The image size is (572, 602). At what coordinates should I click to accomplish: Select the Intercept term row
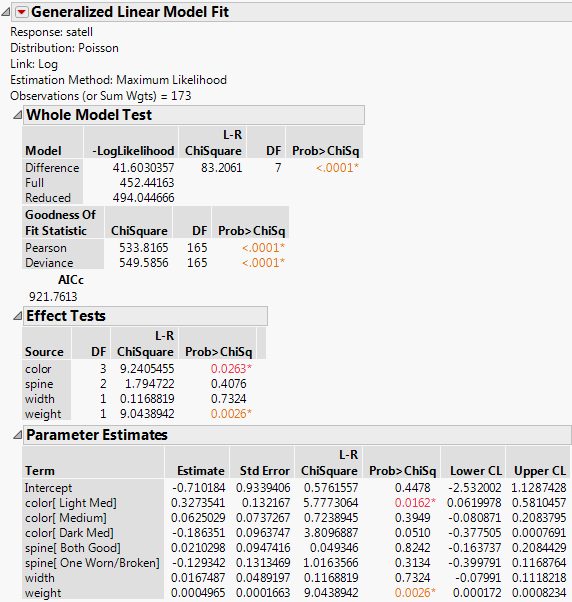point(48,488)
